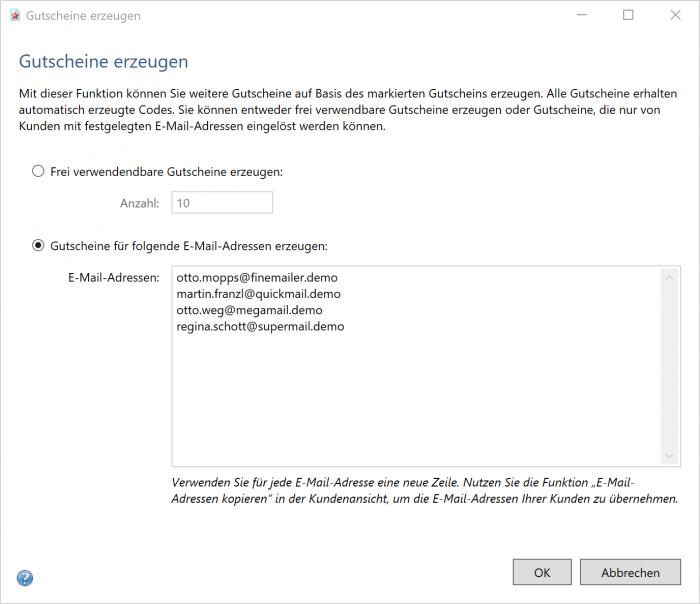Click the Gutscheine erzeugen title bar app icon

[14, 16]
